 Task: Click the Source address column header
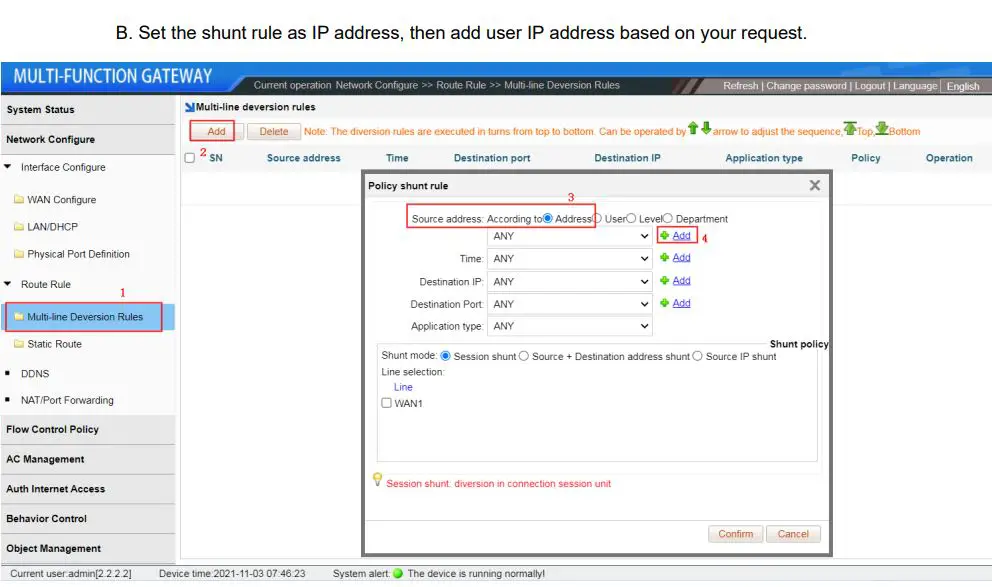(303, 158)
